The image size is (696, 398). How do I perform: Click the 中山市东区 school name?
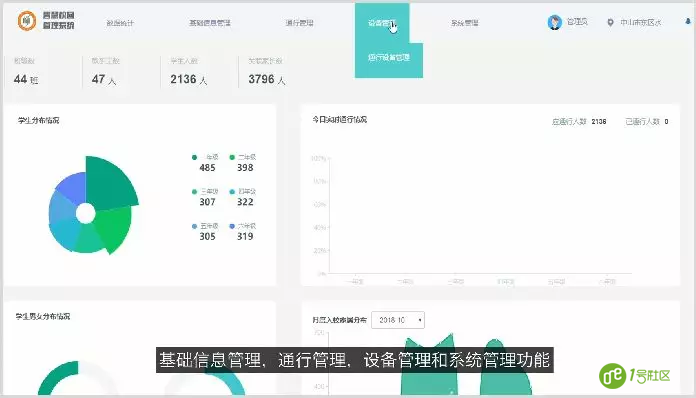click(x=641, y=23)
